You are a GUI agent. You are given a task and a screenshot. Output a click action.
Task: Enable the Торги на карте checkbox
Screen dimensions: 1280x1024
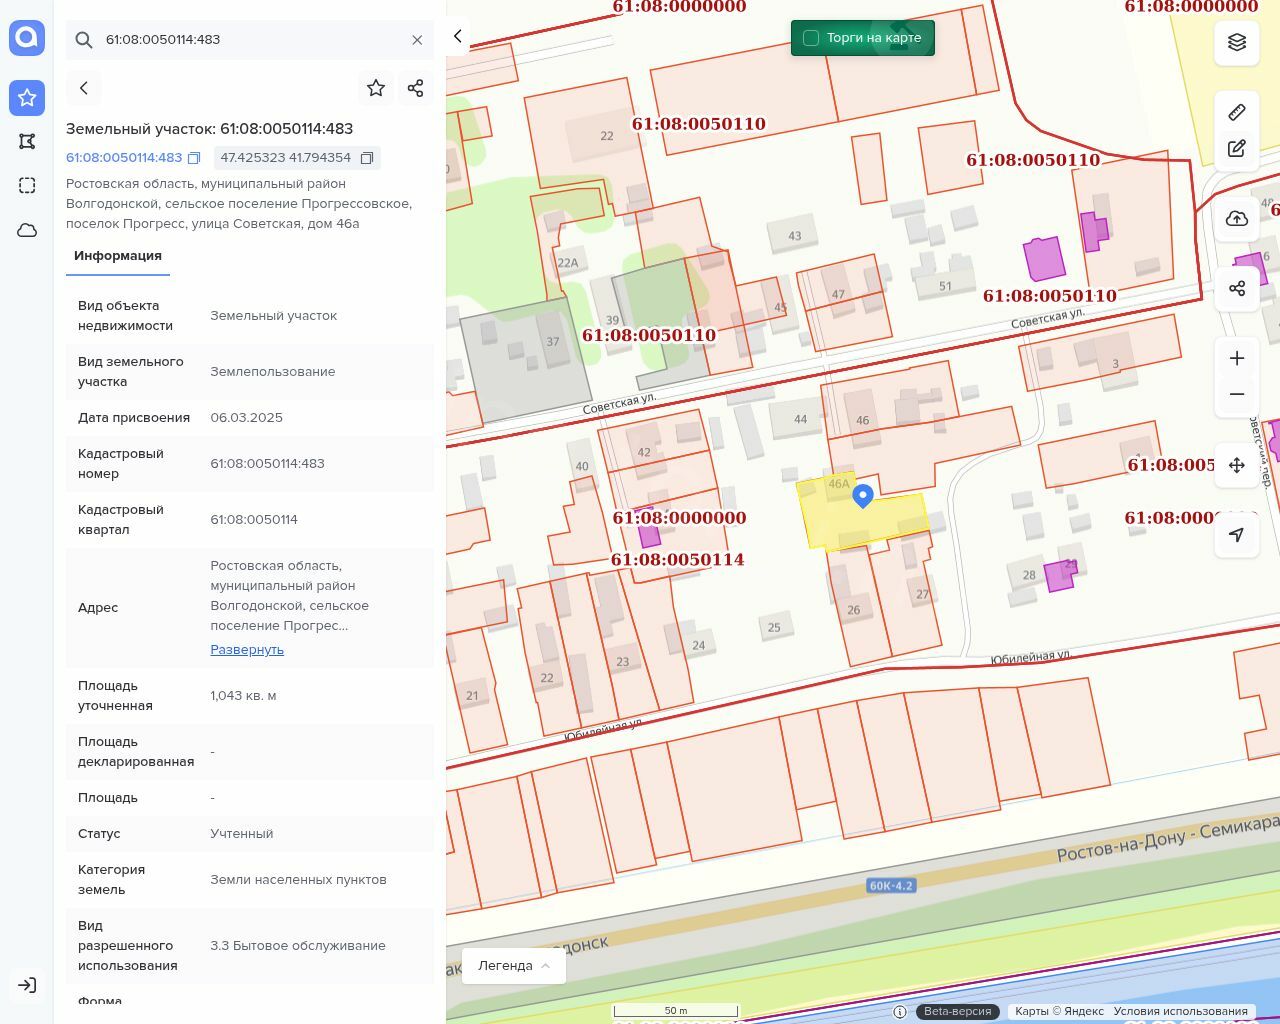click(x=811, y=38)
